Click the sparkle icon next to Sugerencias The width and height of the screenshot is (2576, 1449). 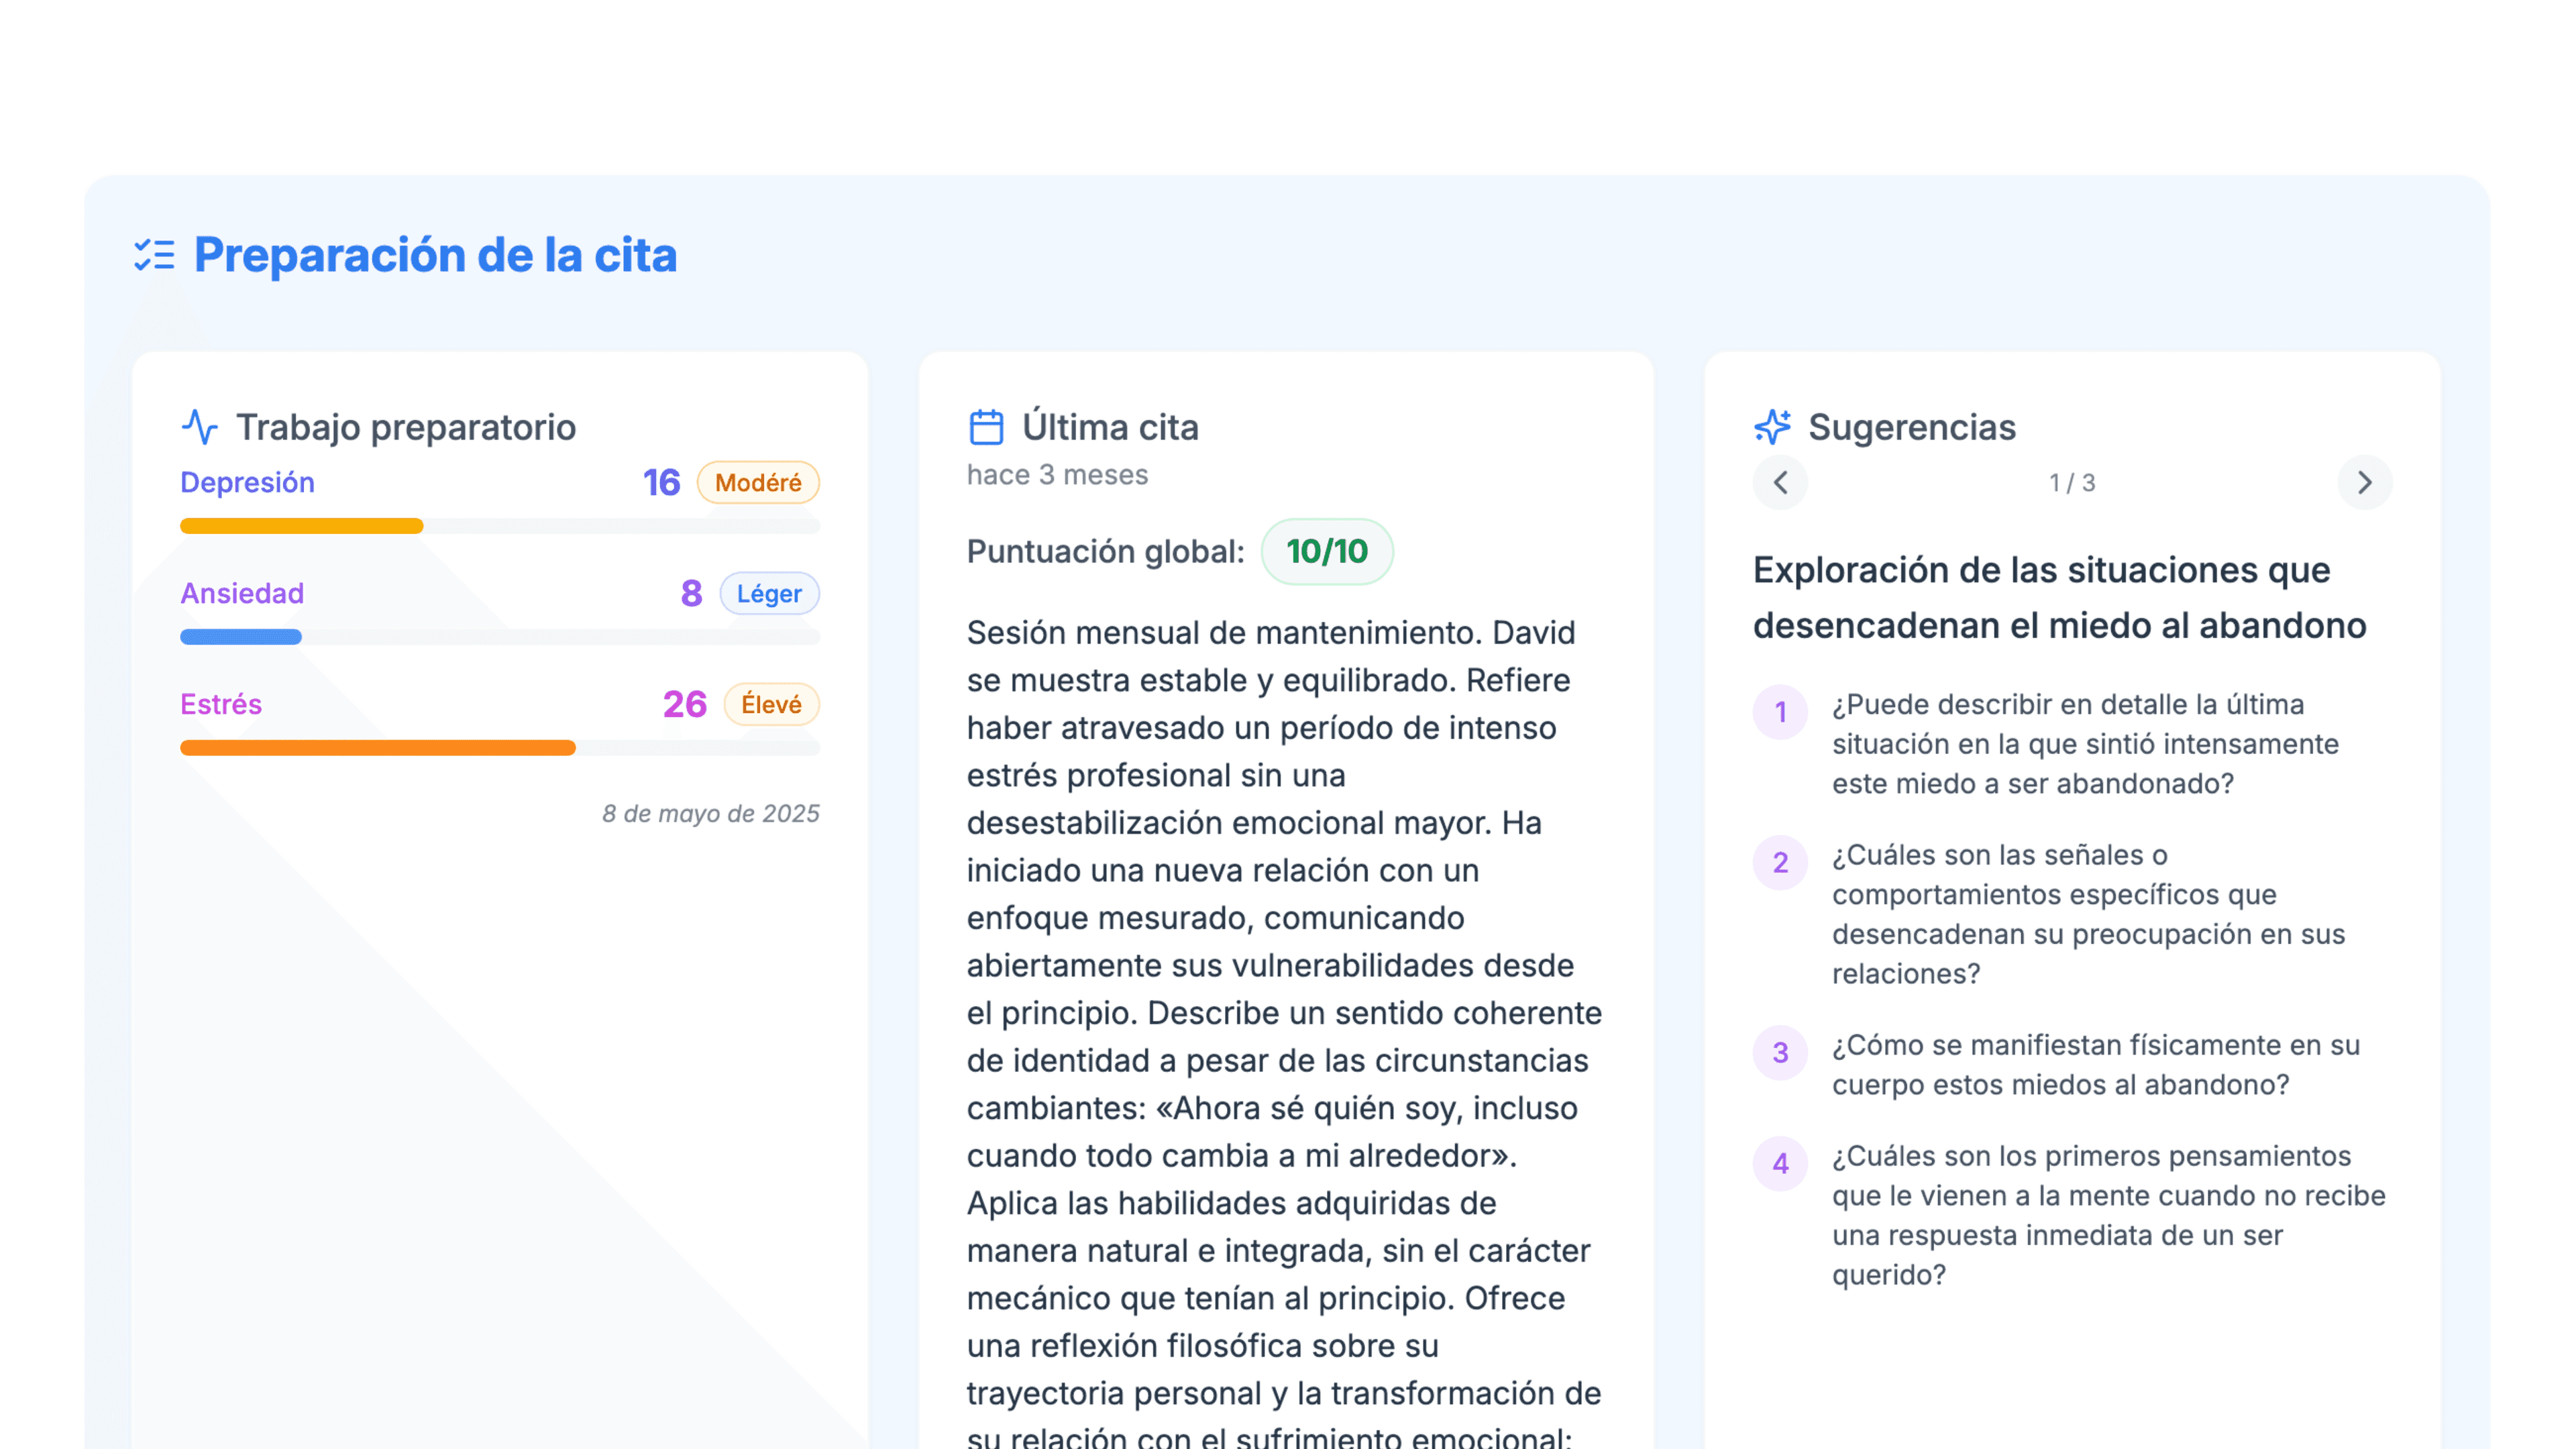tap(1772, 427)
